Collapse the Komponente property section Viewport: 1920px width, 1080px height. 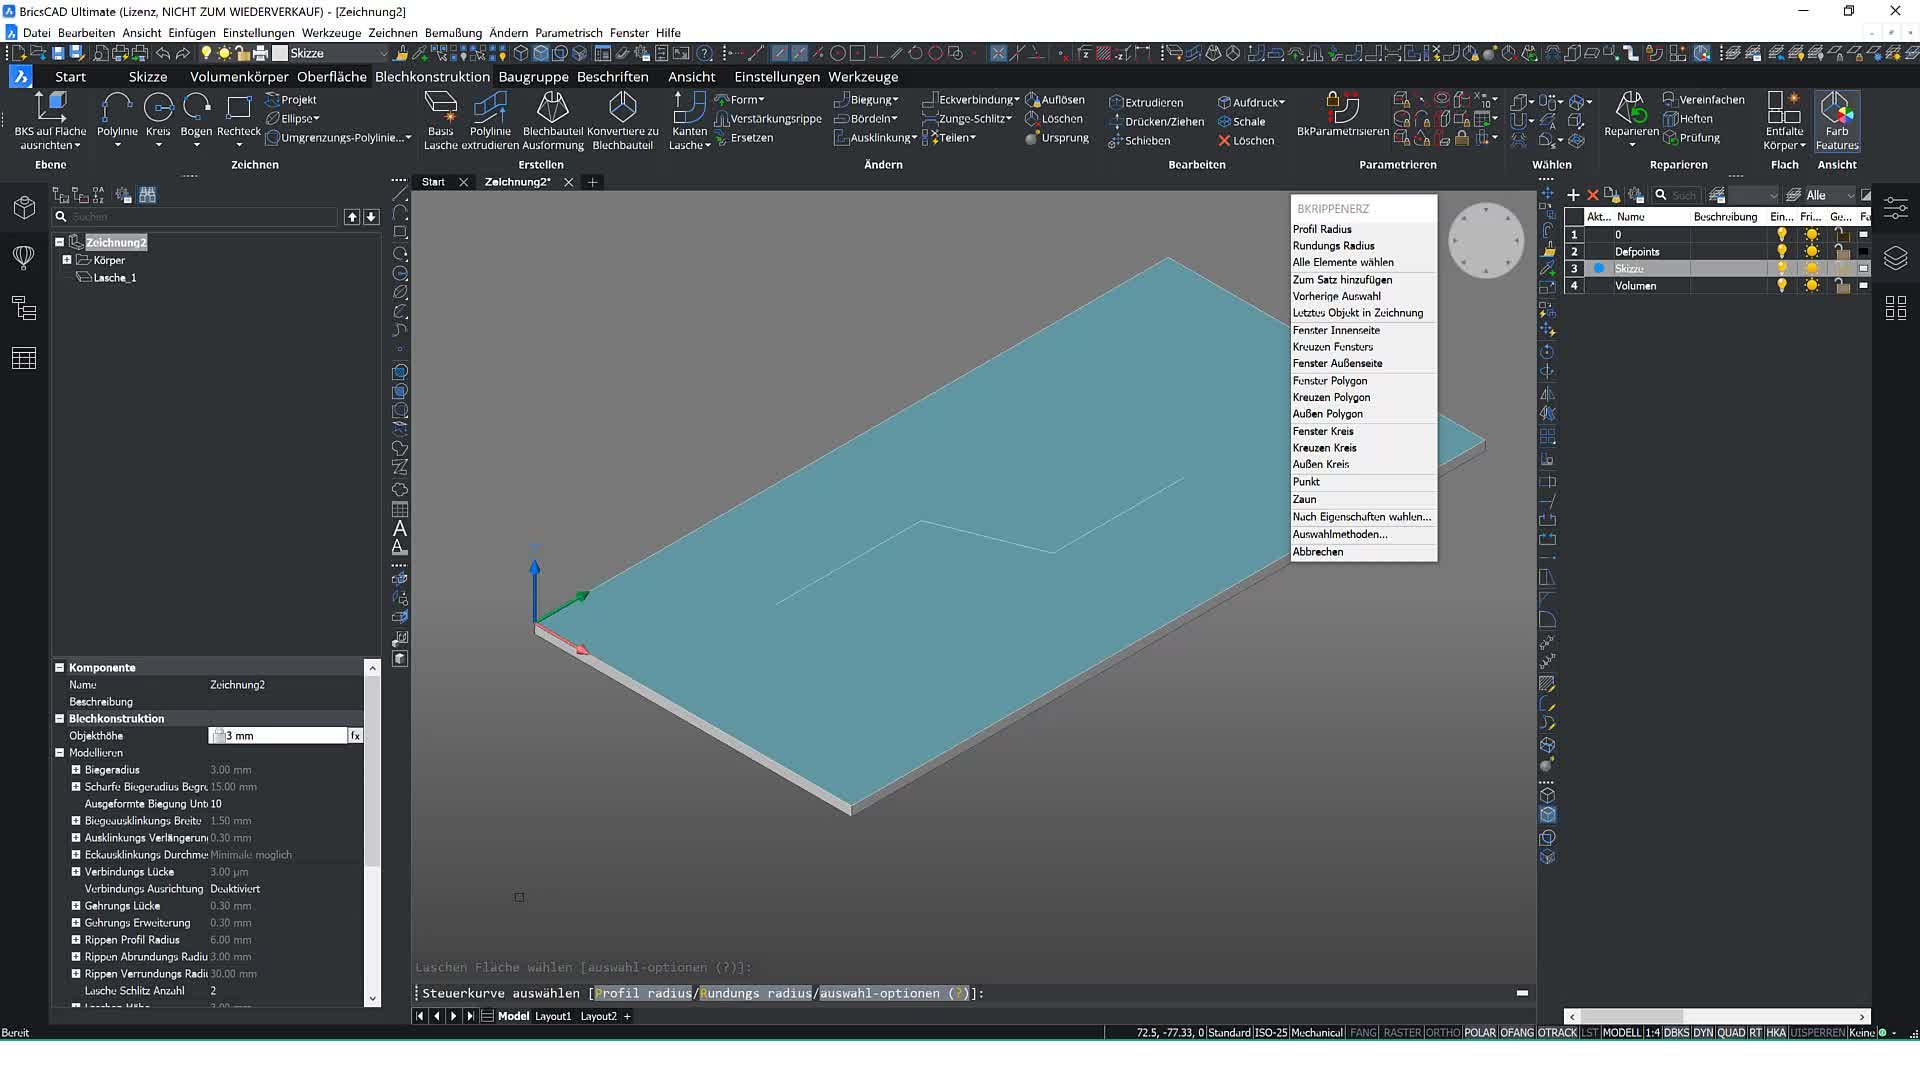point(59,668)
